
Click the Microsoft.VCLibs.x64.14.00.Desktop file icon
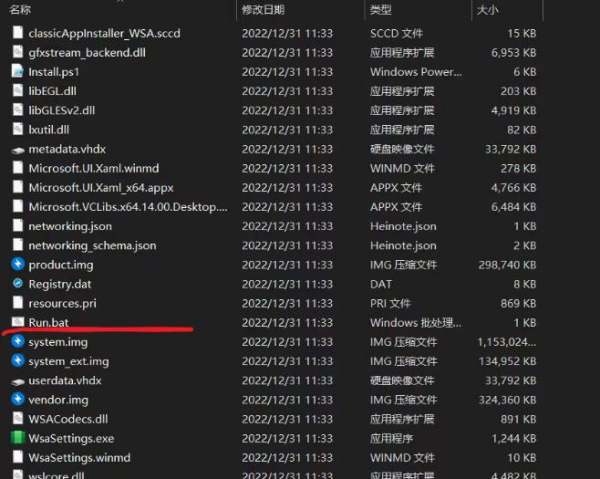[x=18, y=206]
